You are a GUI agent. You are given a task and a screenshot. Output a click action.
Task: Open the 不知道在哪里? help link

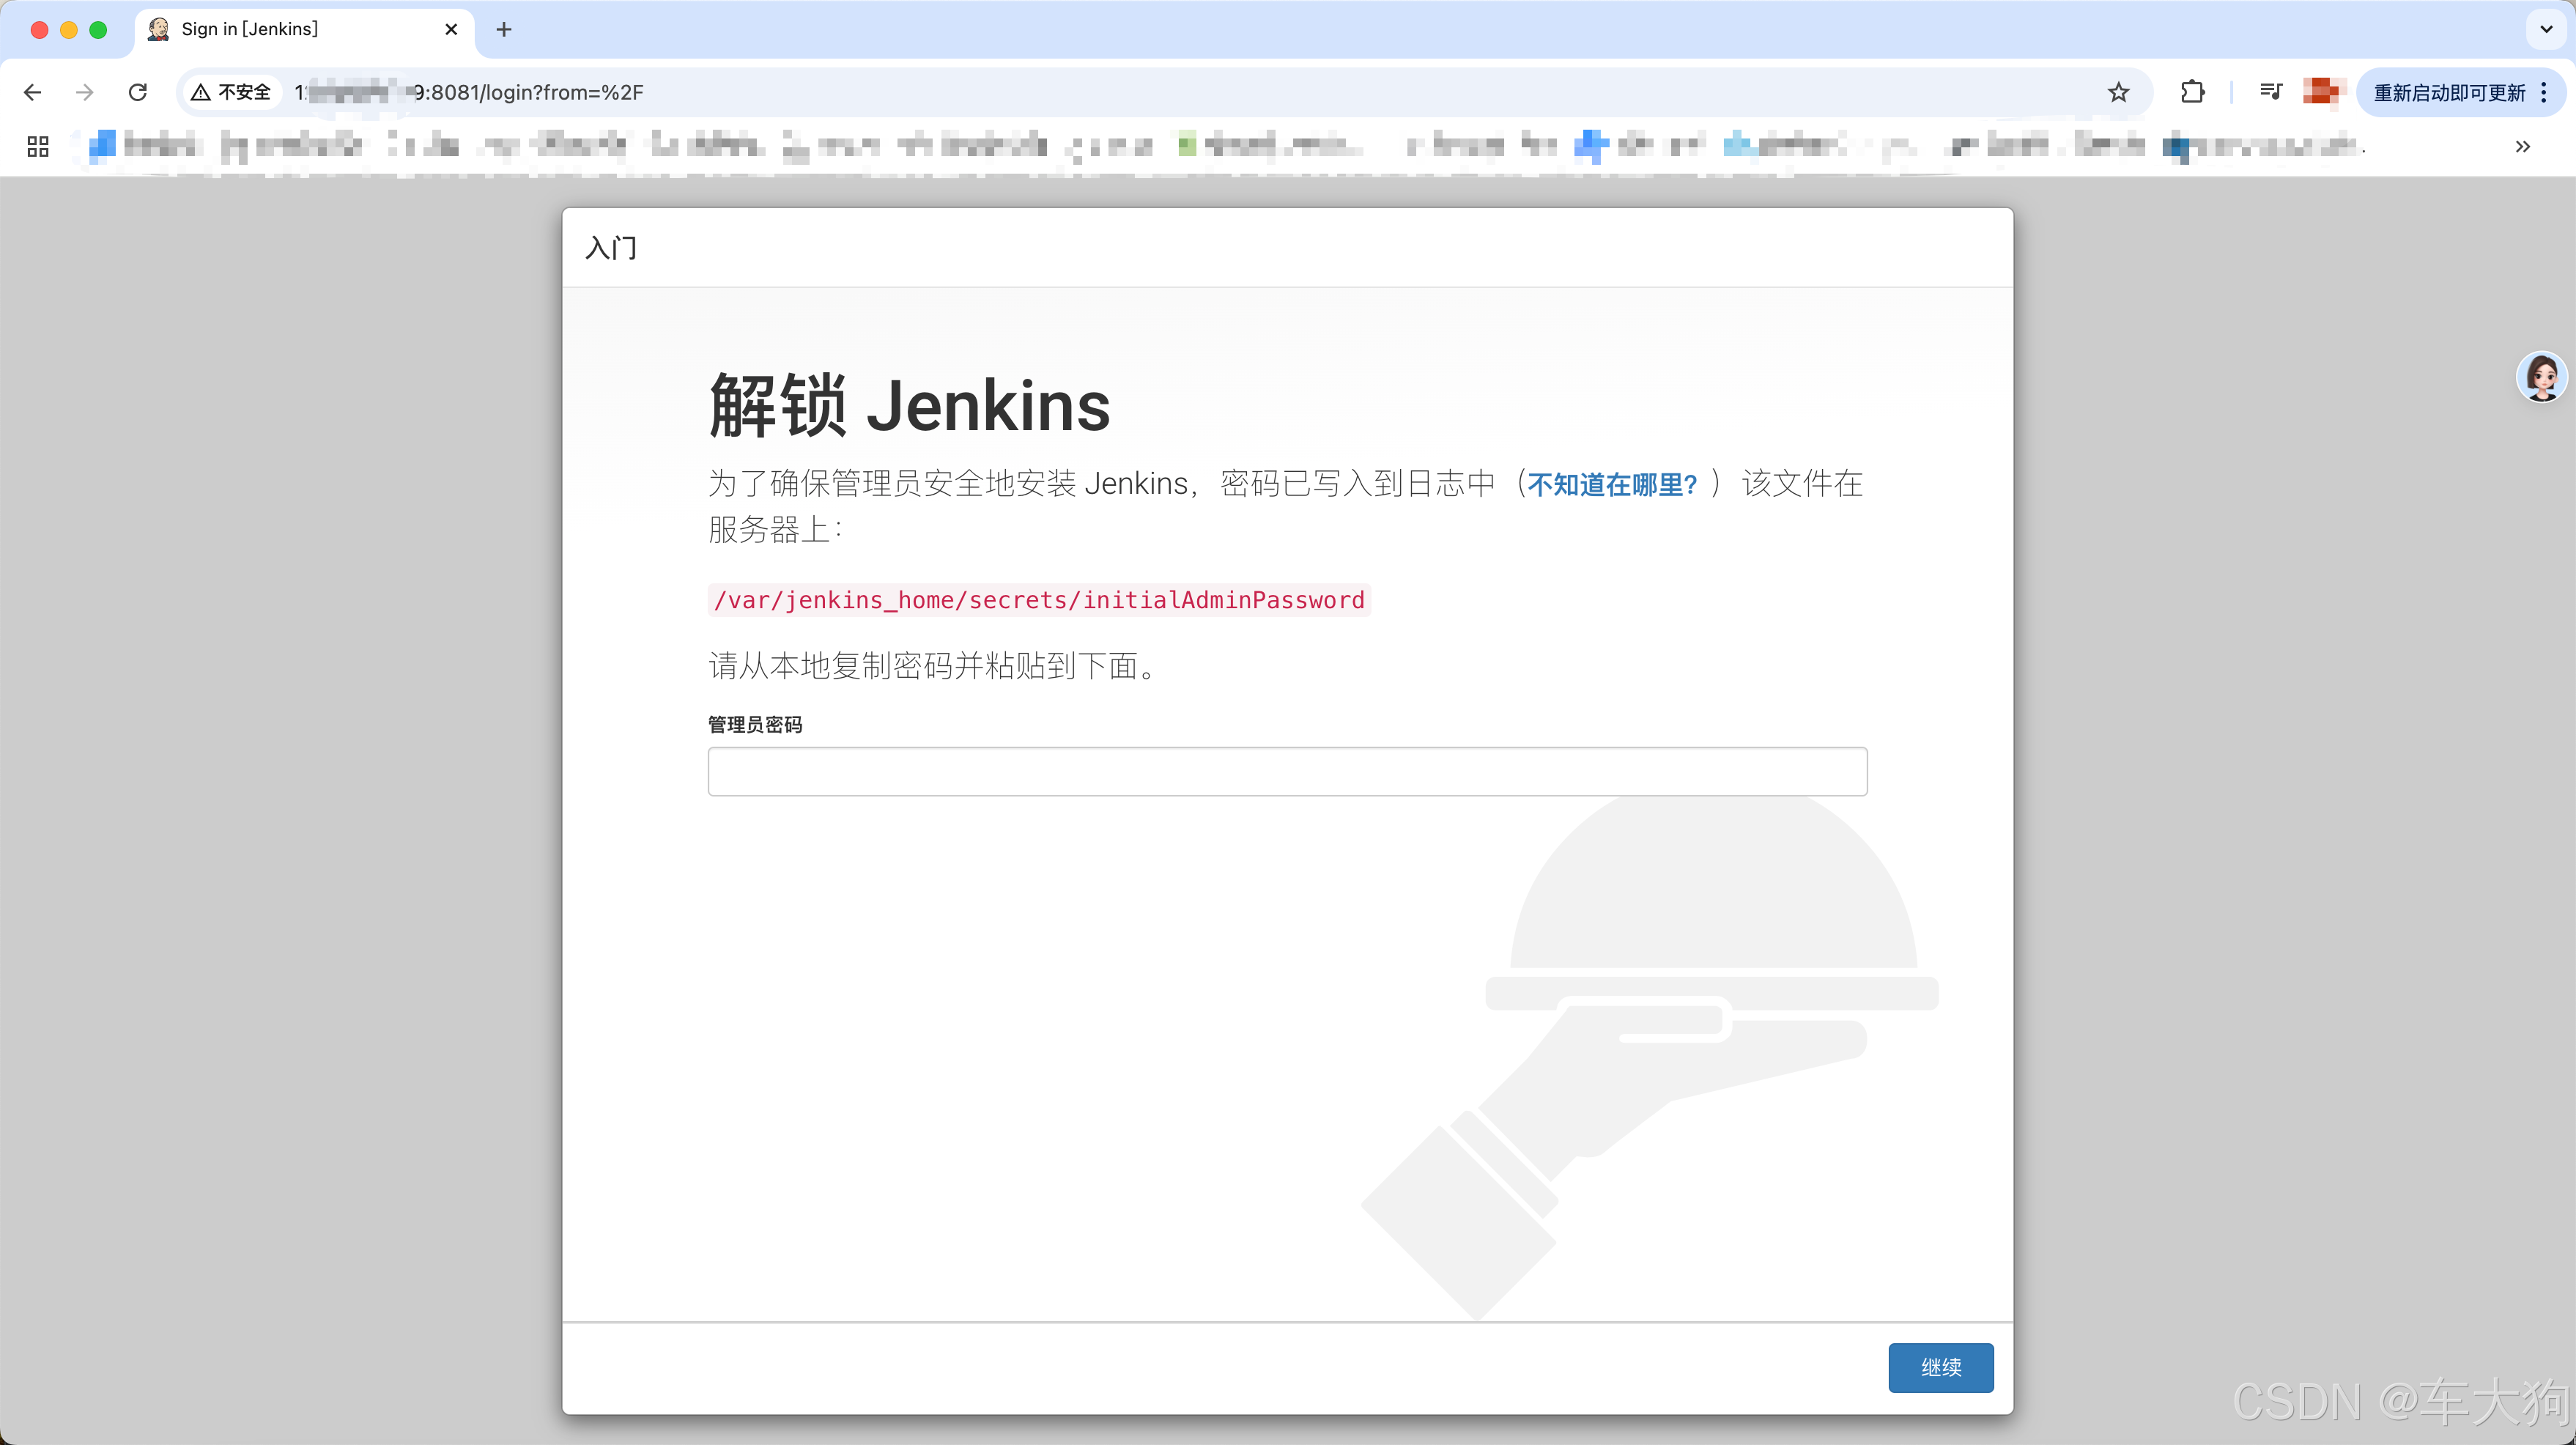click(1612, 485)
